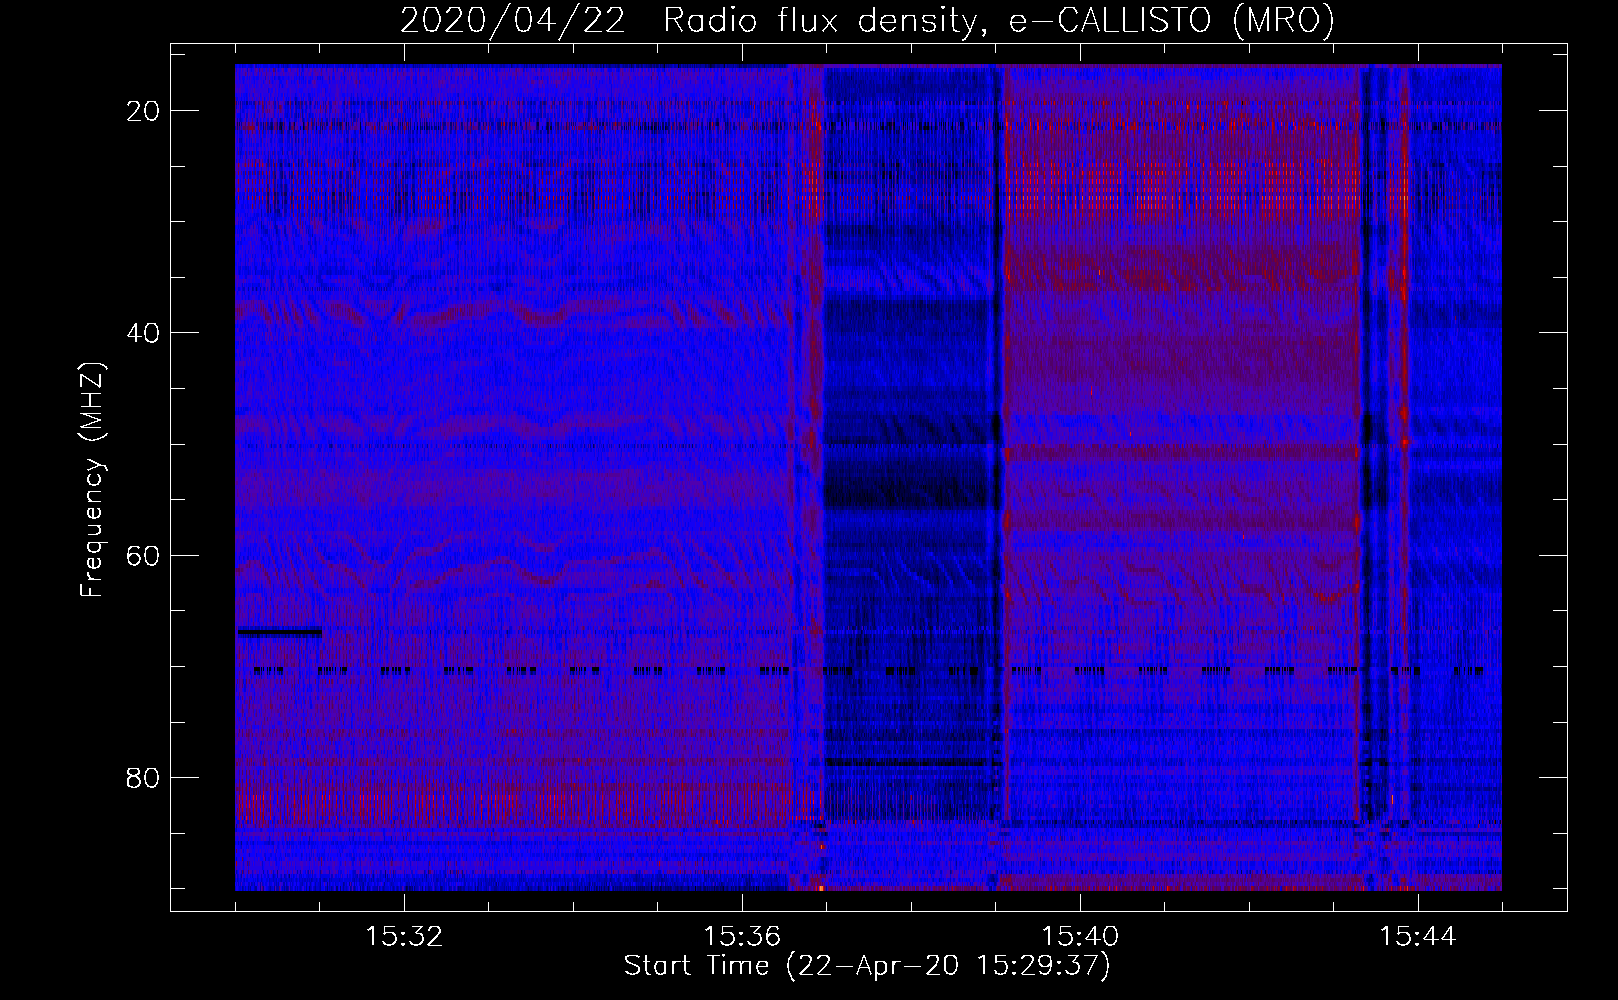Click the '60' frequency tick label
The width and height of the screenshot is (1618, 1000).
143,555
